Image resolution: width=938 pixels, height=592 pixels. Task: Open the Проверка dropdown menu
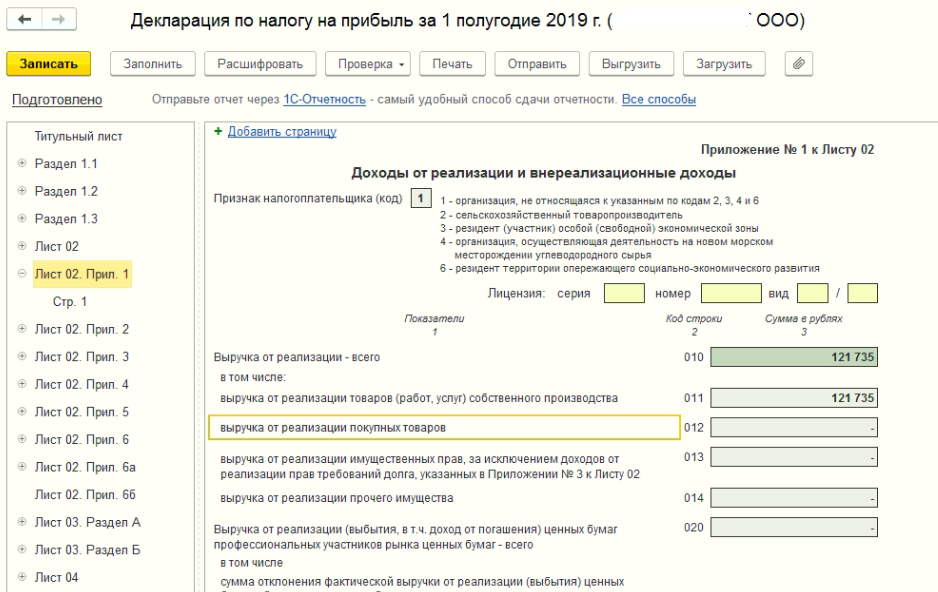click(x=367, y=64)
